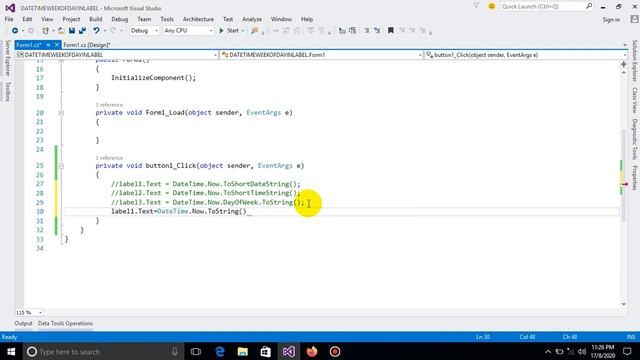Open the Any CPU platform dropdown

click(188, 31)
